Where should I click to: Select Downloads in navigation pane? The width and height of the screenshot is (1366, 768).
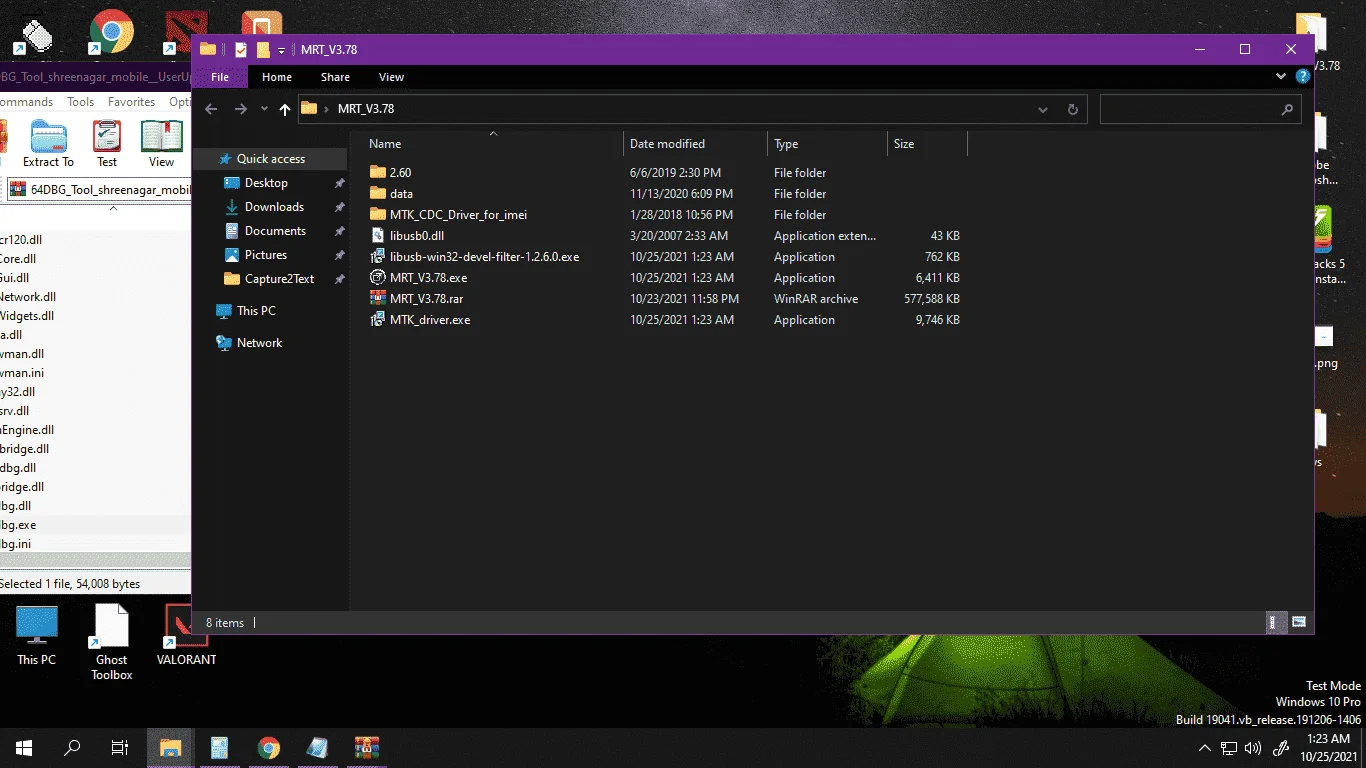[x=274, y=207]
